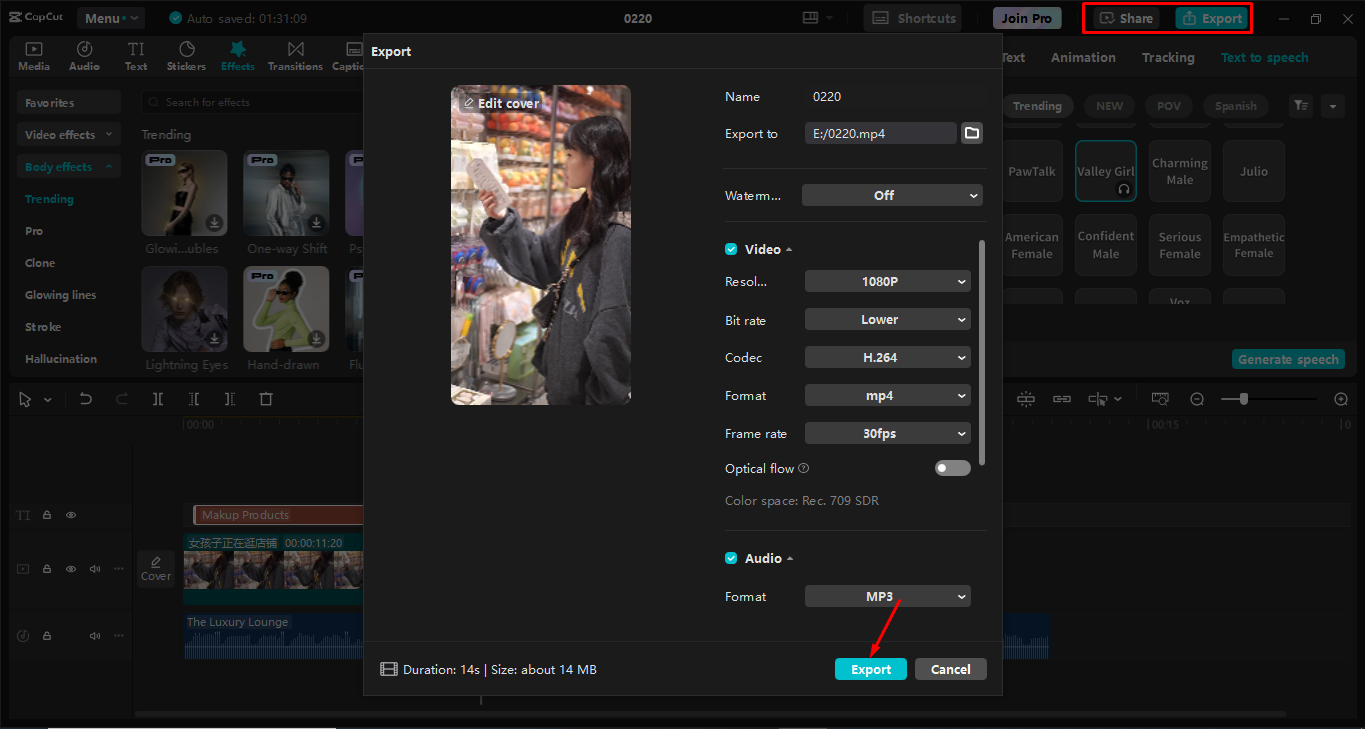Open the Menu in title bar
The image size is (1365, 729).
(110, 18)
